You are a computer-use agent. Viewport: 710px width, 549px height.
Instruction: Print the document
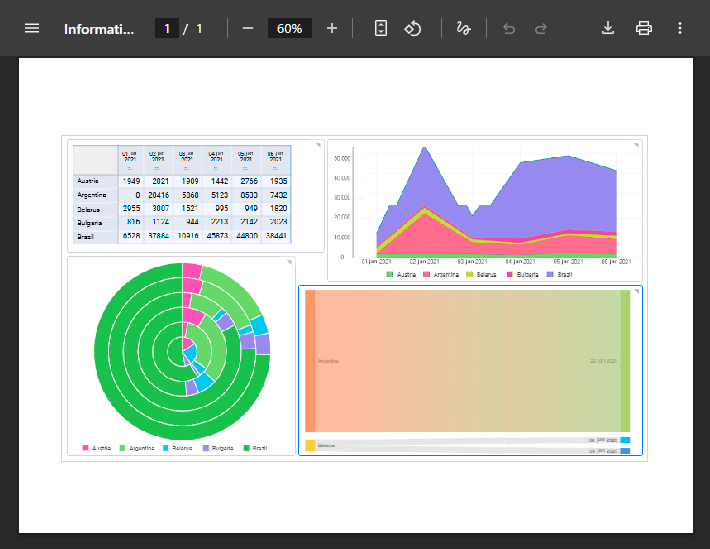pyautogui.click(x=644, y=28)
